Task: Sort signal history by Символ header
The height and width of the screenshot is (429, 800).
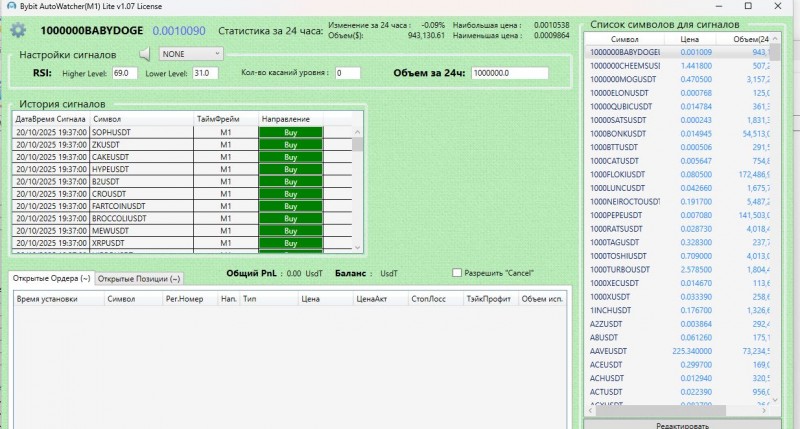Action: point(141,119)
